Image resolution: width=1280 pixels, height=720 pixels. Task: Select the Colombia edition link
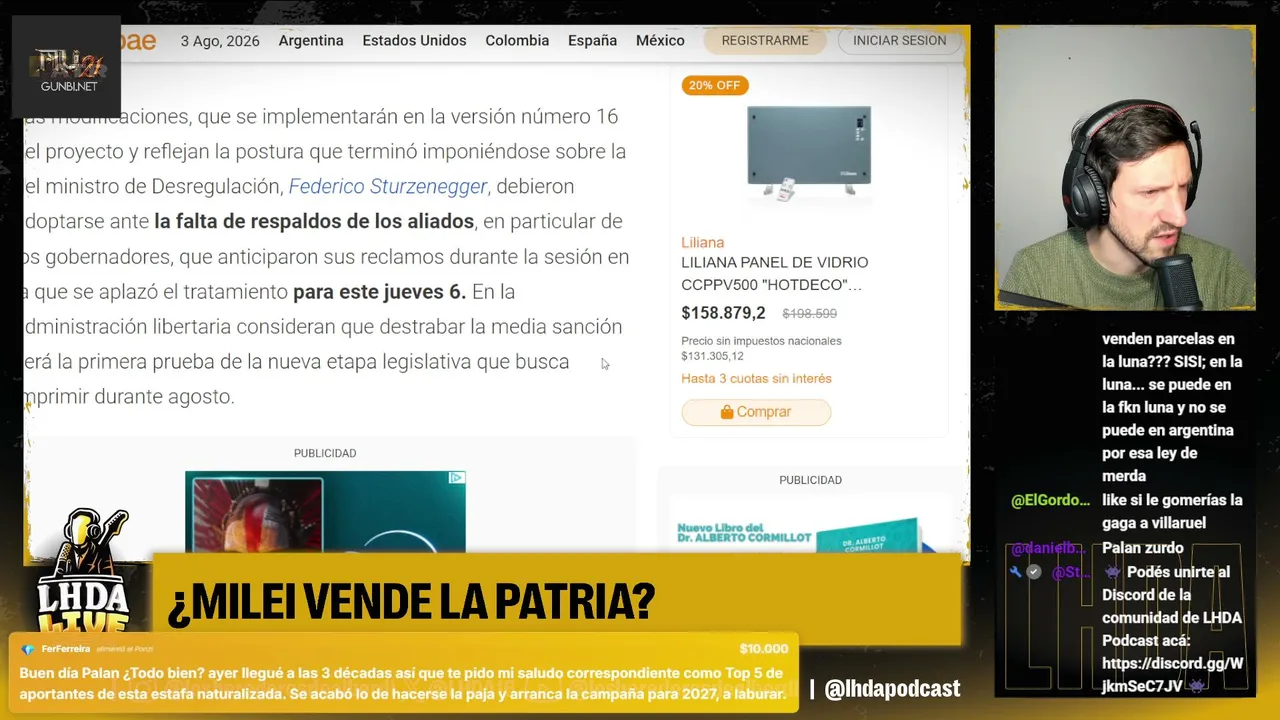517,41
